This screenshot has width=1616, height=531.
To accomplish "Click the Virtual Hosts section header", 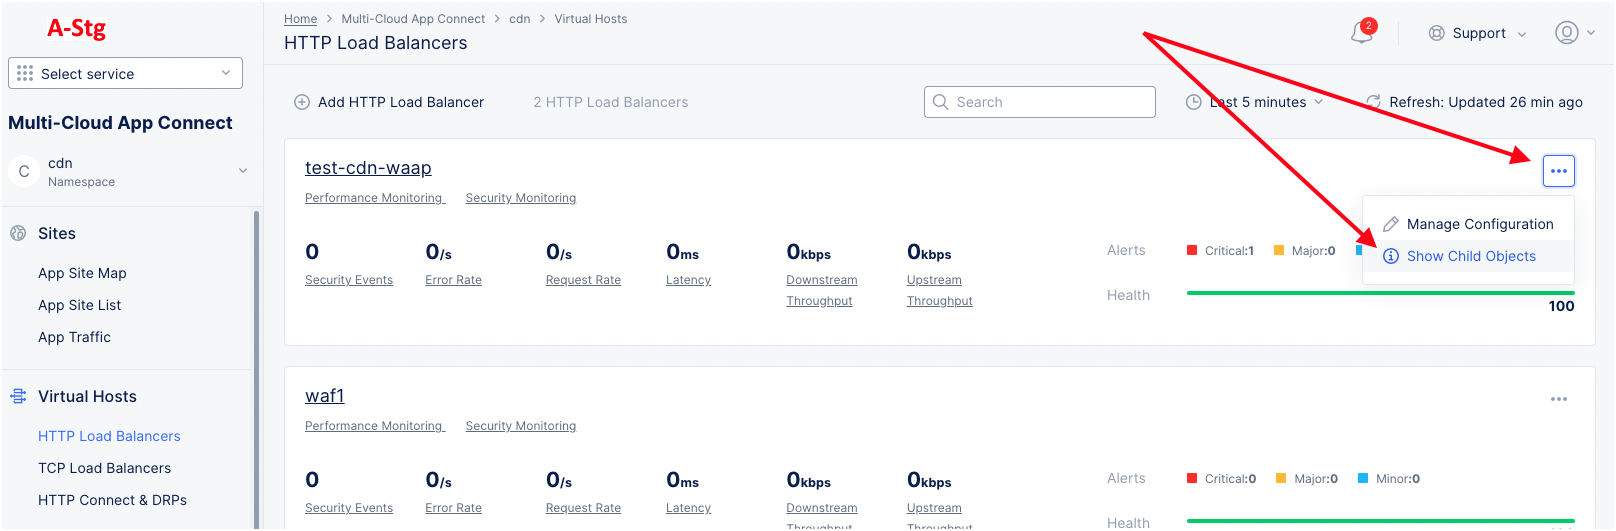I will [87, 396].
